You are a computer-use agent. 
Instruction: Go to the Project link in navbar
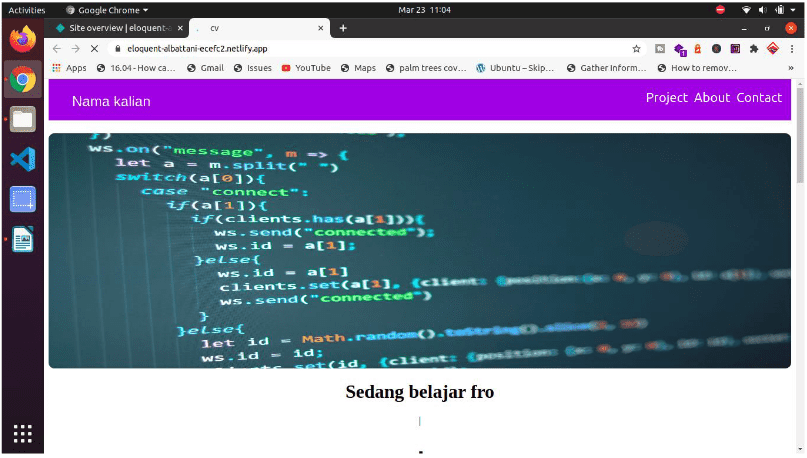(x=666, y=97)
